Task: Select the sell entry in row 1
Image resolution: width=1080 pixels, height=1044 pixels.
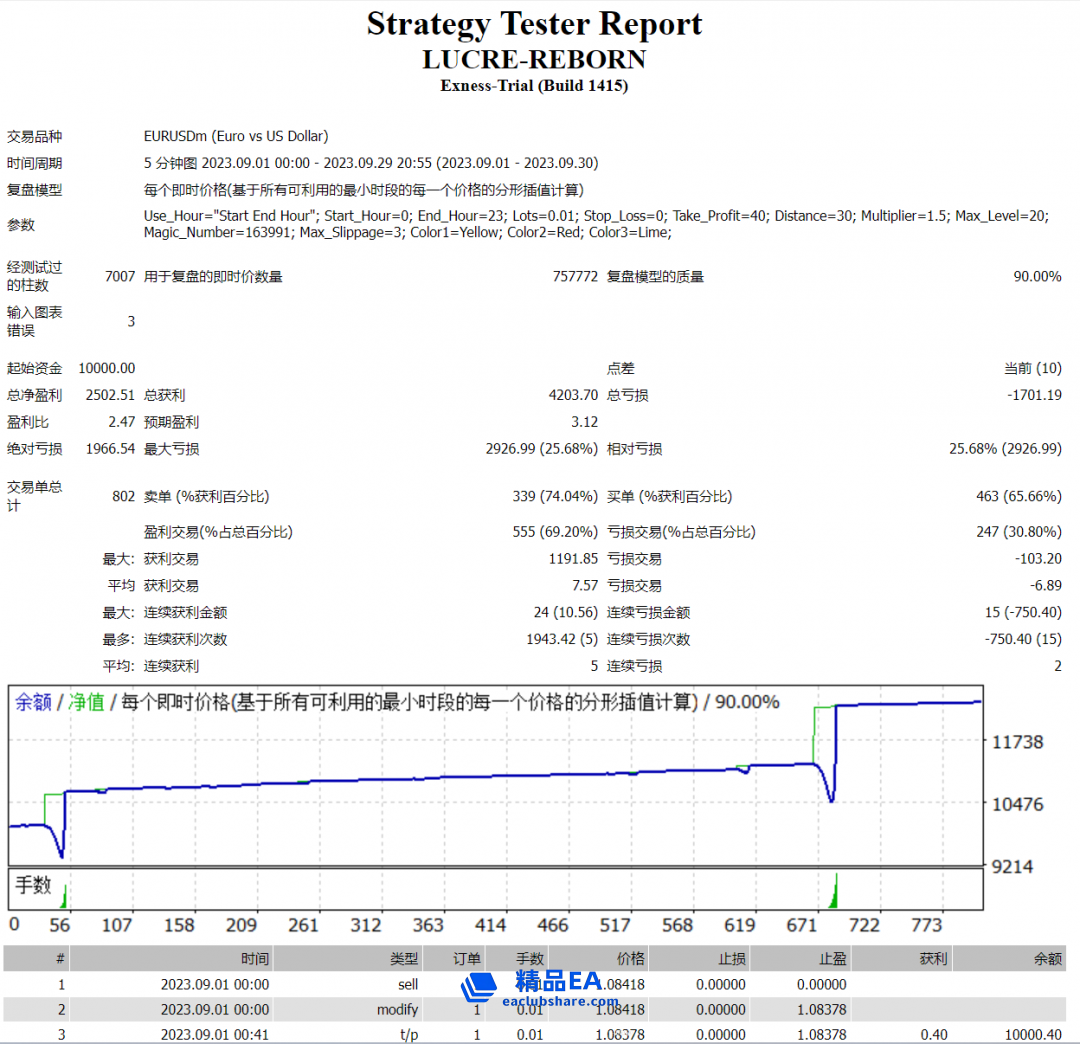Action: pyautogui.click(x=407, y=985)
